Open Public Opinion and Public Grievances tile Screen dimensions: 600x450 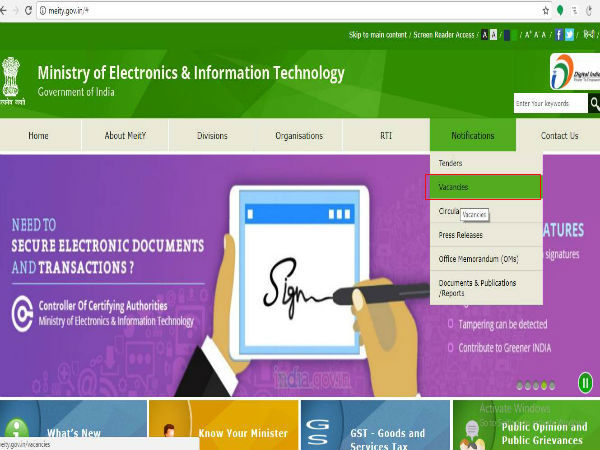(527, 425)
